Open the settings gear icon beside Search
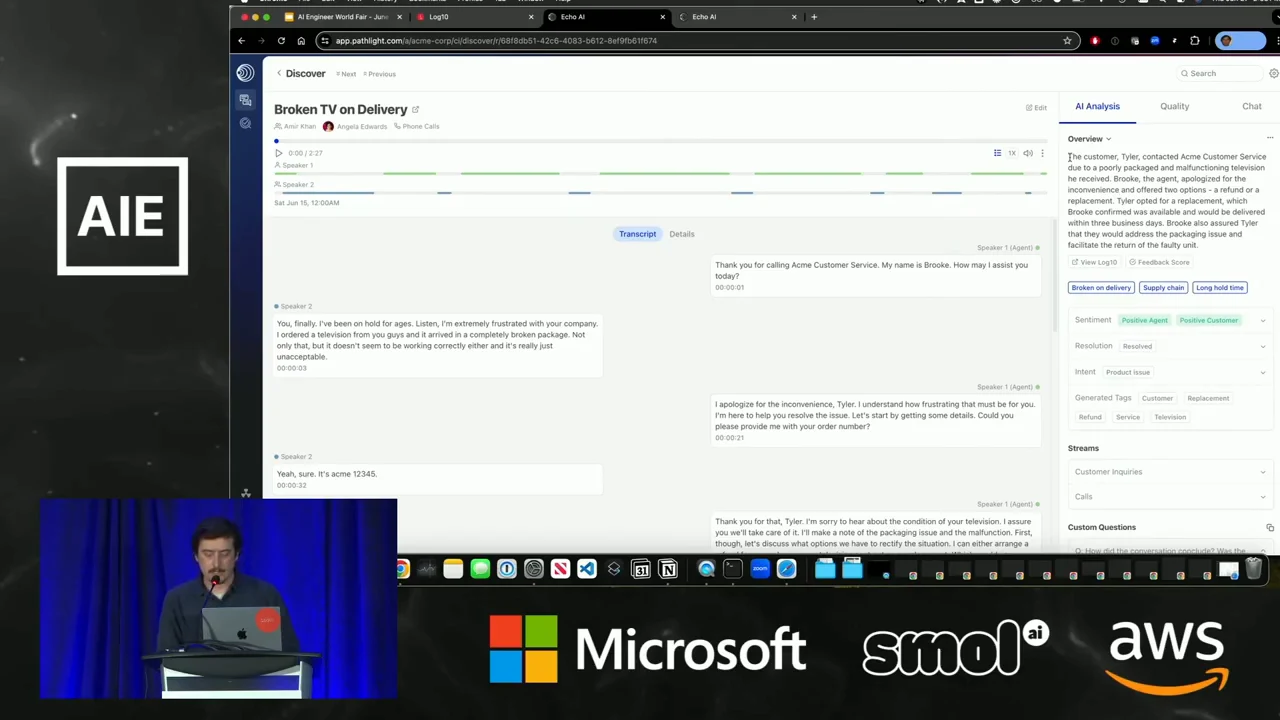The image size is (1280, 720). [x=1273, y=73]
